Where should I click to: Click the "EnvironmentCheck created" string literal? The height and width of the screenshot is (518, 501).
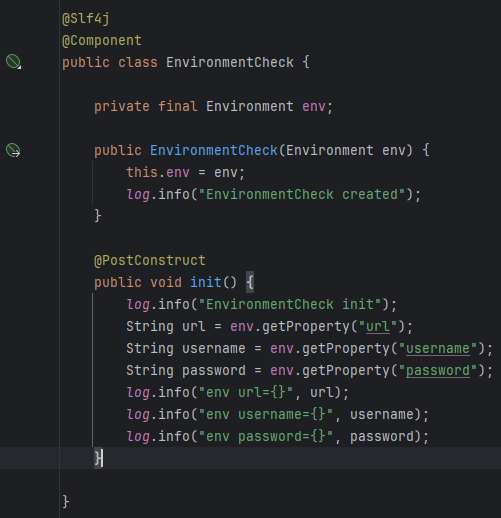click(302, 194)
